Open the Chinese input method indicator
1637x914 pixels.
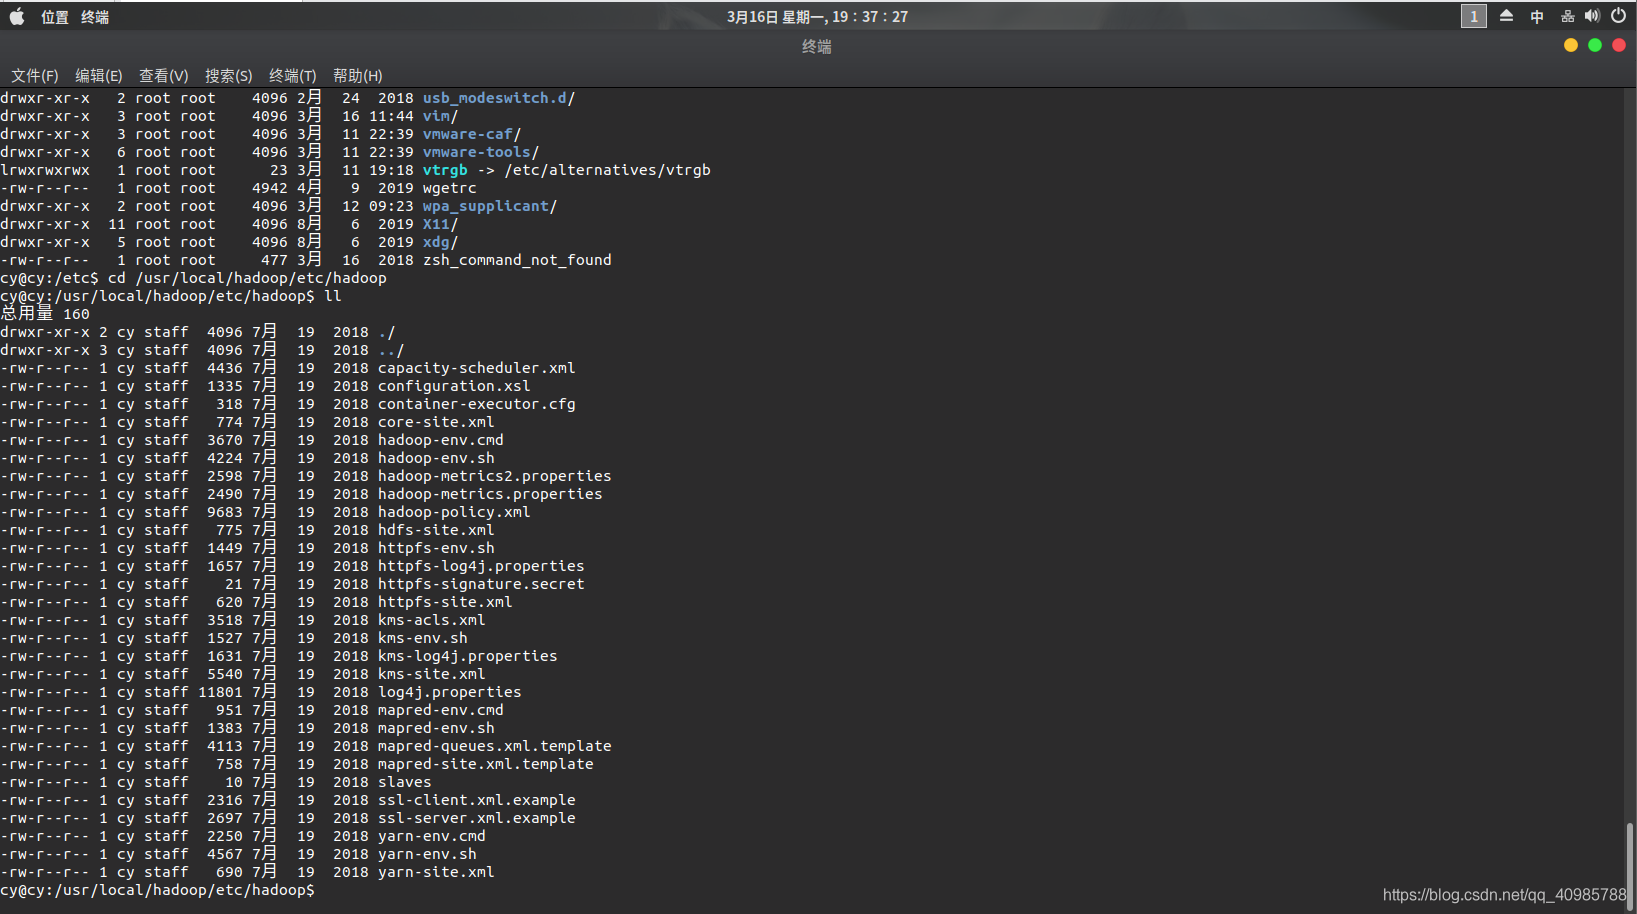1537,16
